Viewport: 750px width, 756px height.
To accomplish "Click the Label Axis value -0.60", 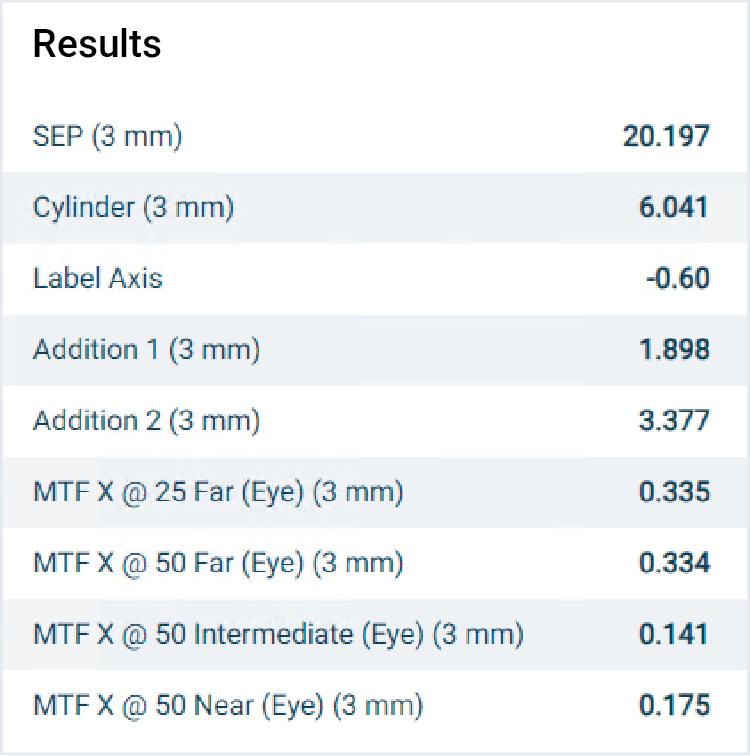I will point(677,279).
